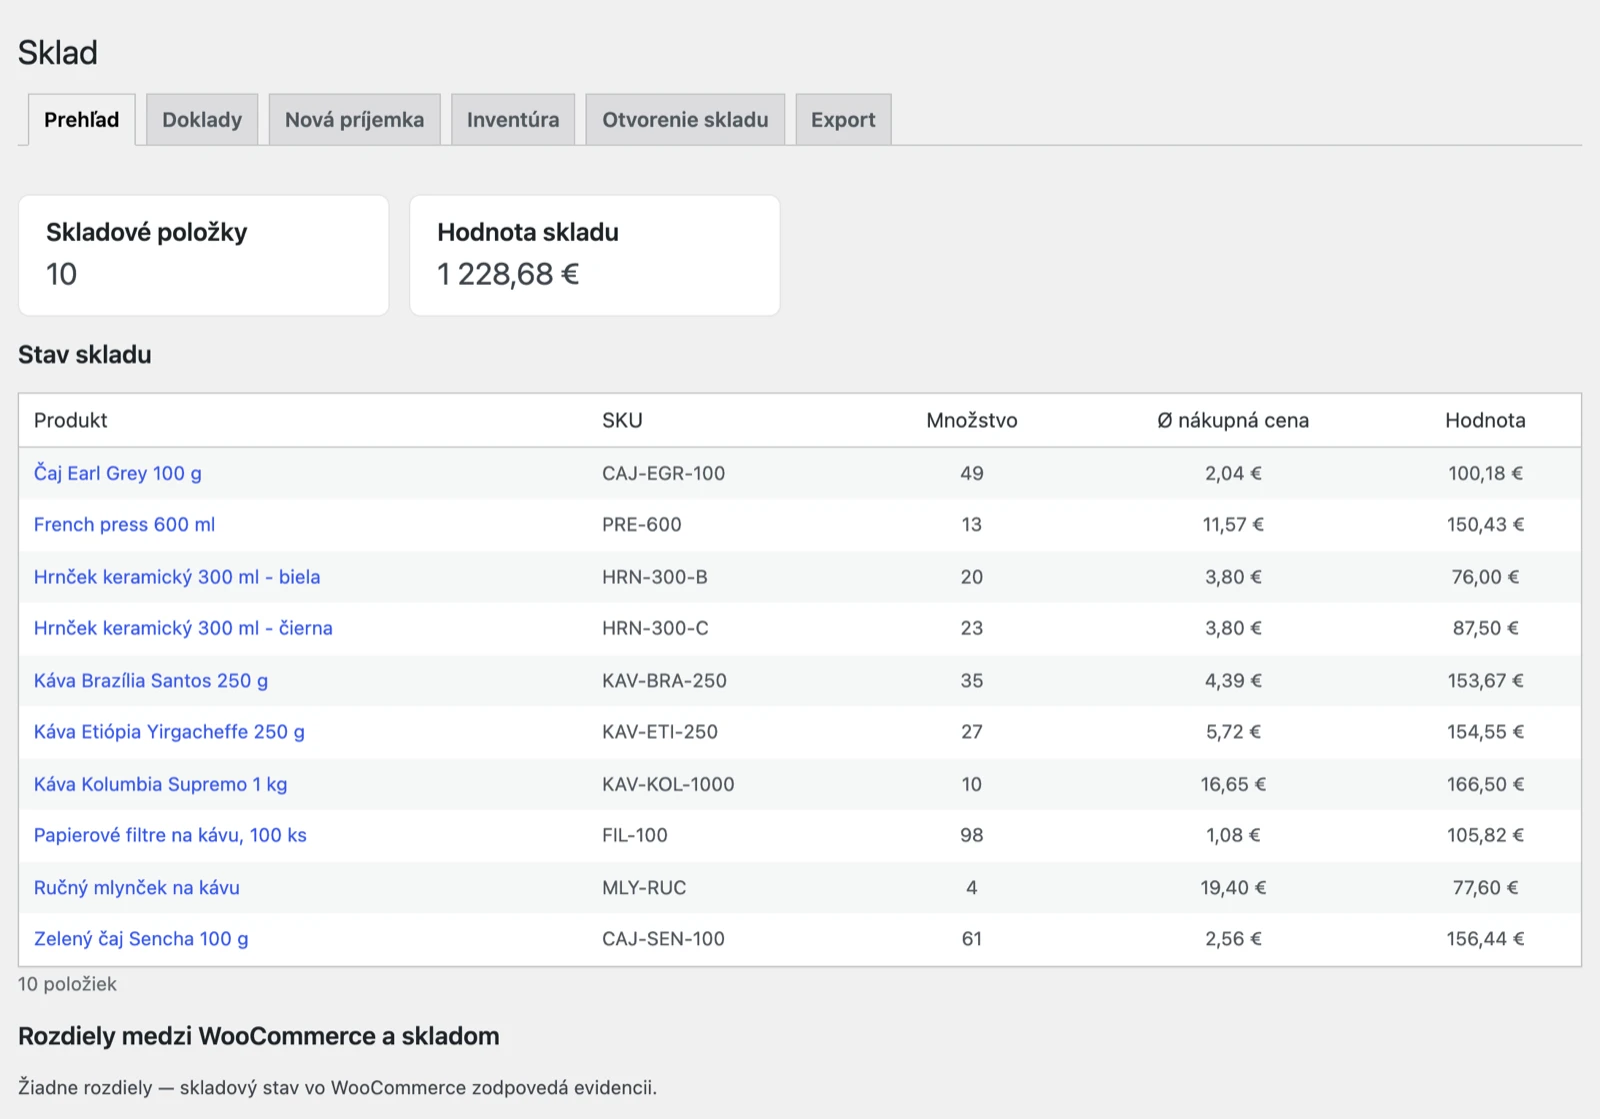Switch to the Prehľad tab
This screenshot has width=1600, height=1119.
click(x=81, y=120)
